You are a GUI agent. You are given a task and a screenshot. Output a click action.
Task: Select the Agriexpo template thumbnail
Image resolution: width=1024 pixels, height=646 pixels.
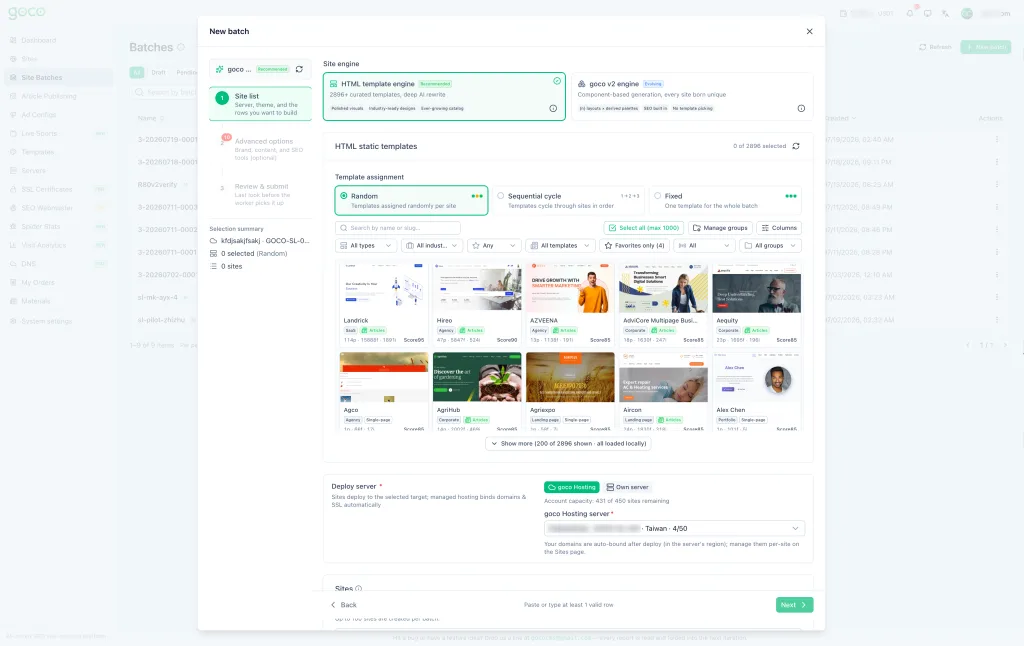click(570, 377)
